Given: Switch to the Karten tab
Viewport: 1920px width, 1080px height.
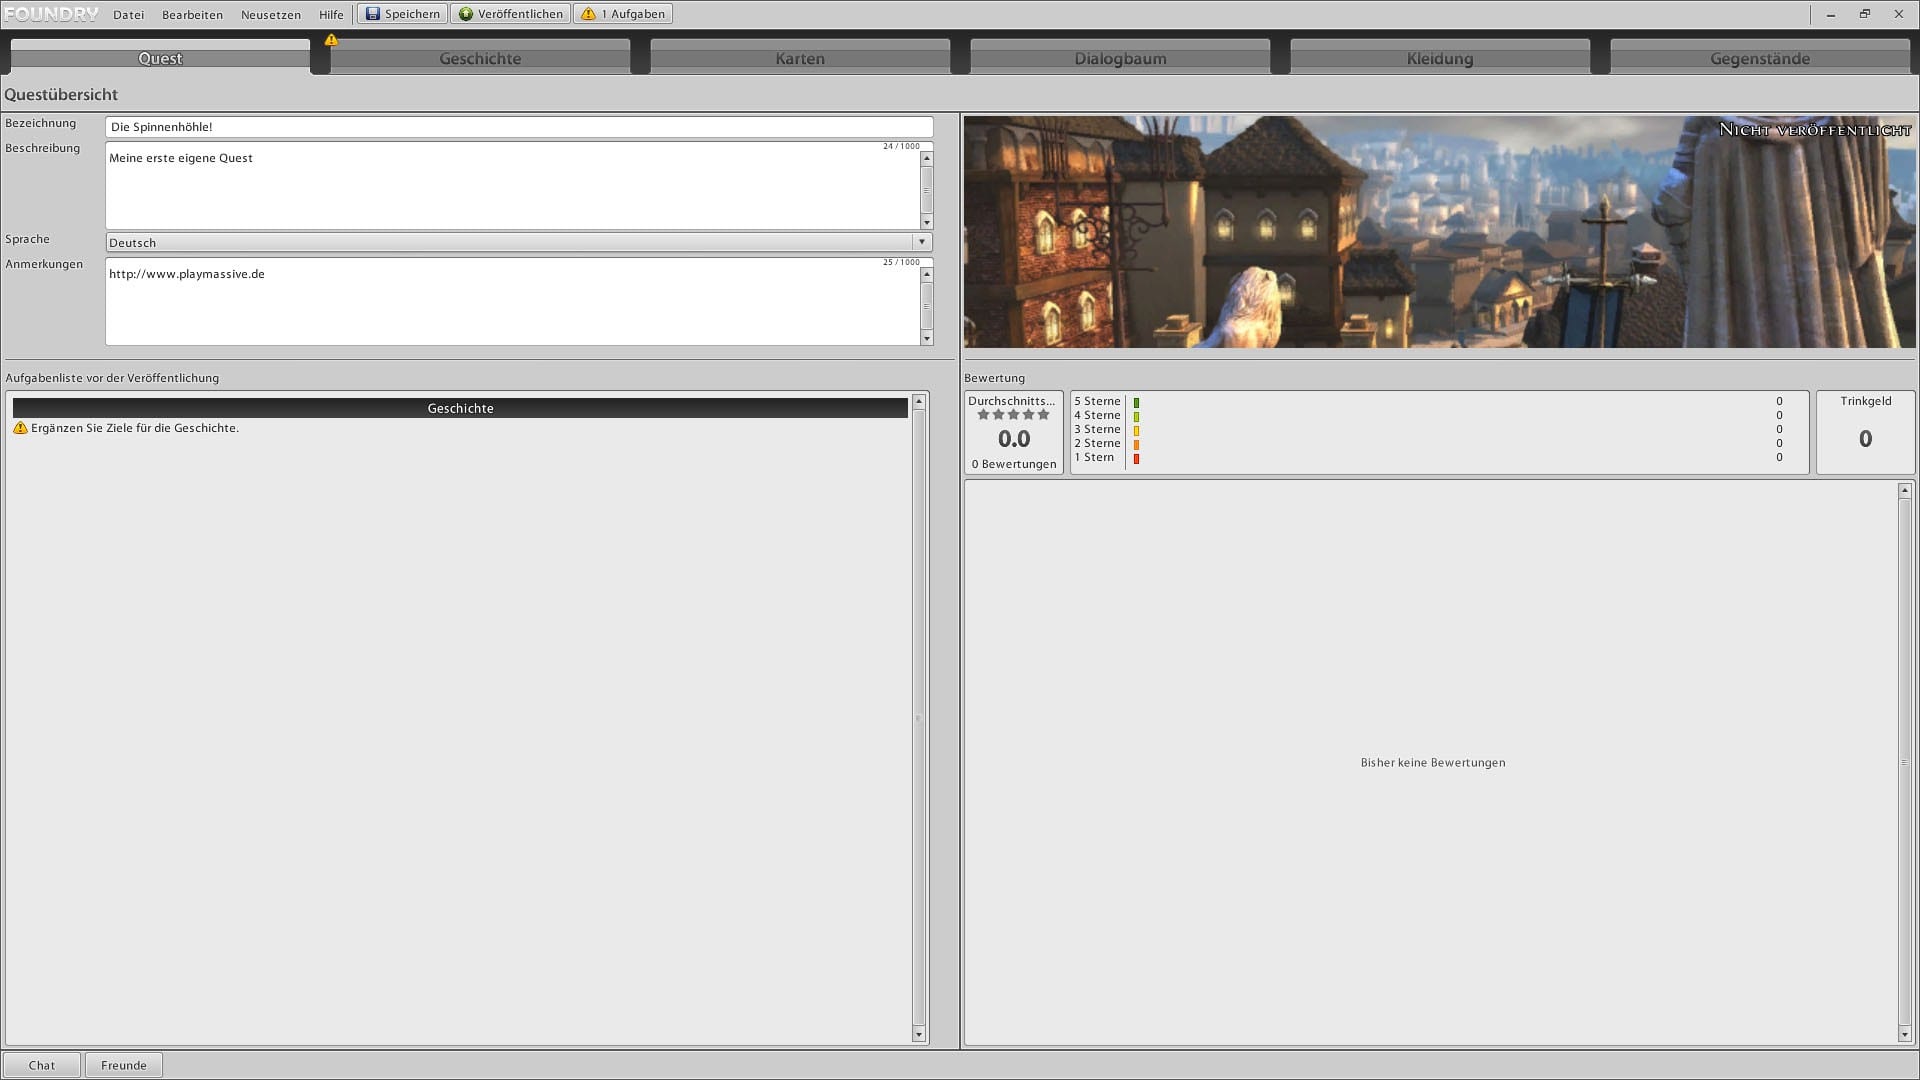Looking at the screenshot, I should 800,58.
